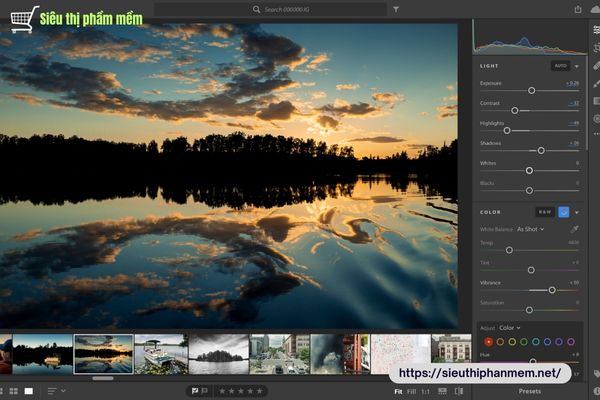The width and height of the screenshot is (600, 400).
Task: Open the sort order dropdown
Action: click(57, 391)
